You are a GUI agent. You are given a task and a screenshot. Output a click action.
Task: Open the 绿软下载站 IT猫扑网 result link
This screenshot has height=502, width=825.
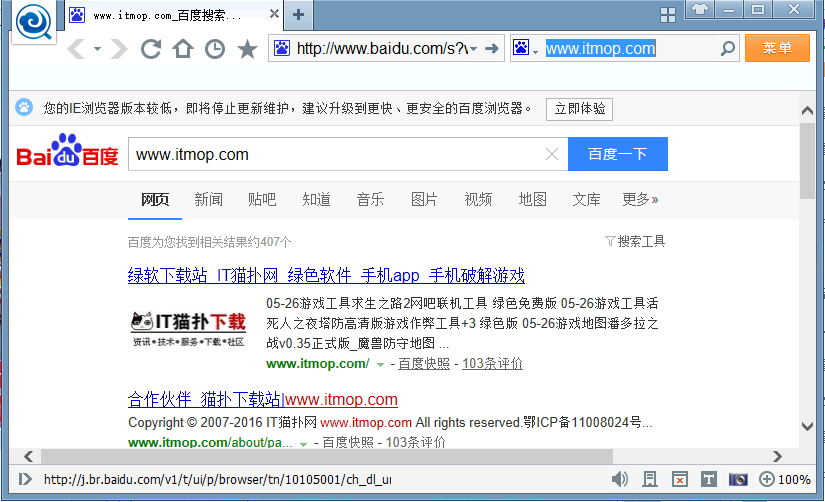(x=326, y=275)
